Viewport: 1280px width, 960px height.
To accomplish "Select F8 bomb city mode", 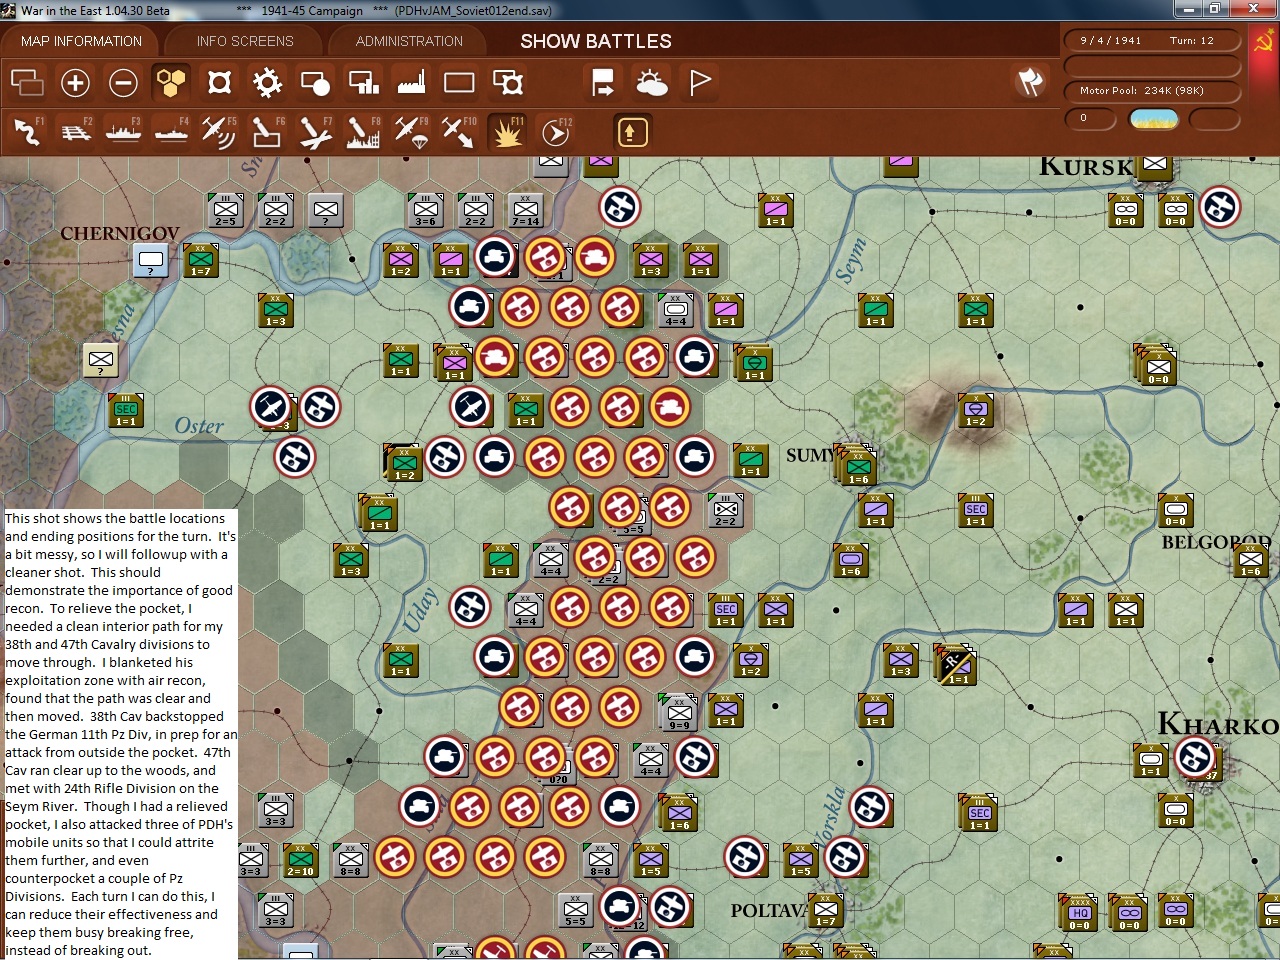I will click(x=363, y=131).
